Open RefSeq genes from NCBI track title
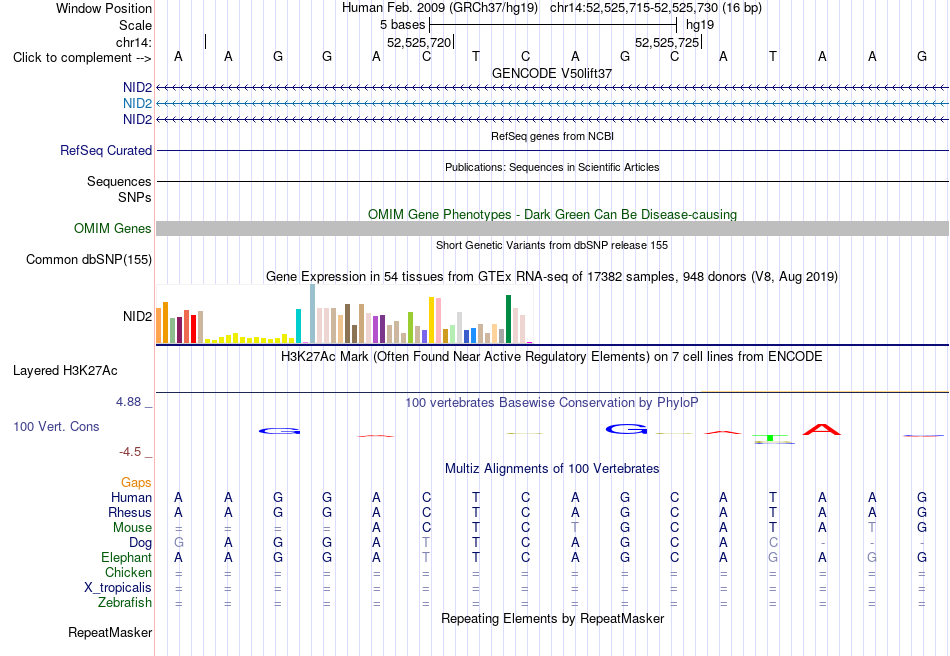 552,136
